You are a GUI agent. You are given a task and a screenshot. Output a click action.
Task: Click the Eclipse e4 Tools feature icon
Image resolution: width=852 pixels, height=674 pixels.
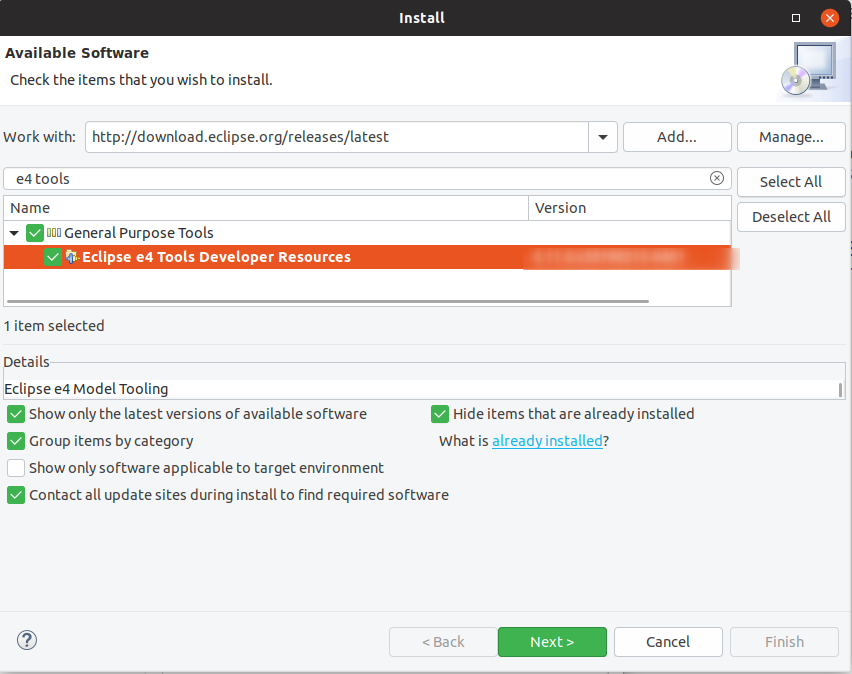point(72,257)
